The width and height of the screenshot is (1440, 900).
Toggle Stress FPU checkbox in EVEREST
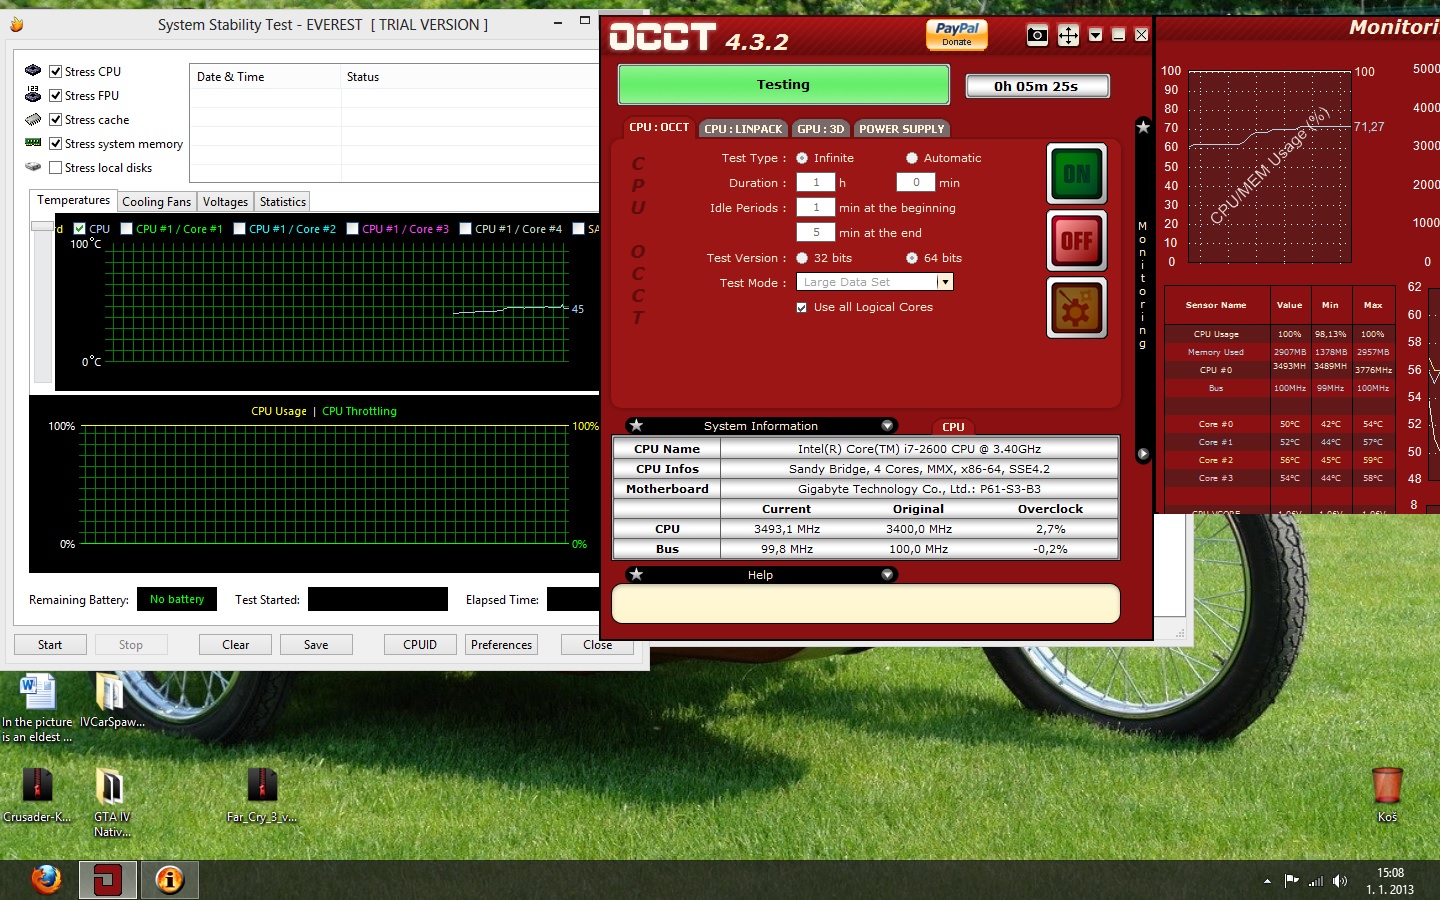click(56, 95)
